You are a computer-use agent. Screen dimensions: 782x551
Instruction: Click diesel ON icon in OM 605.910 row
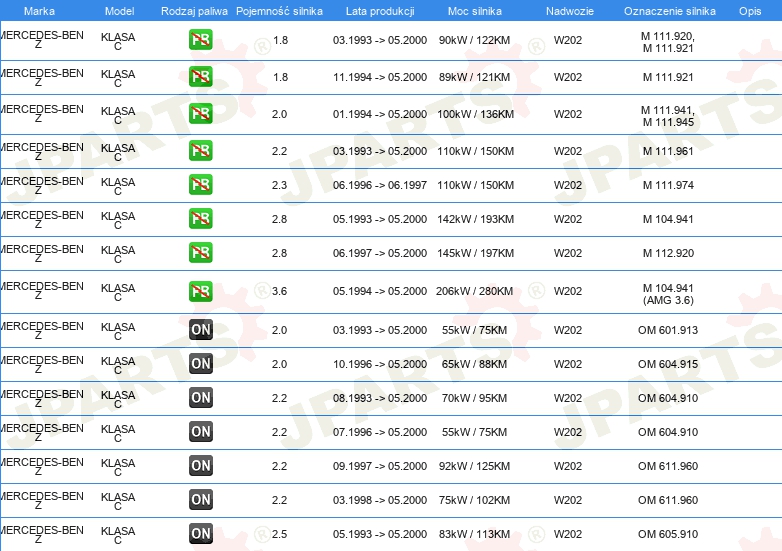[x=200, y=533]
